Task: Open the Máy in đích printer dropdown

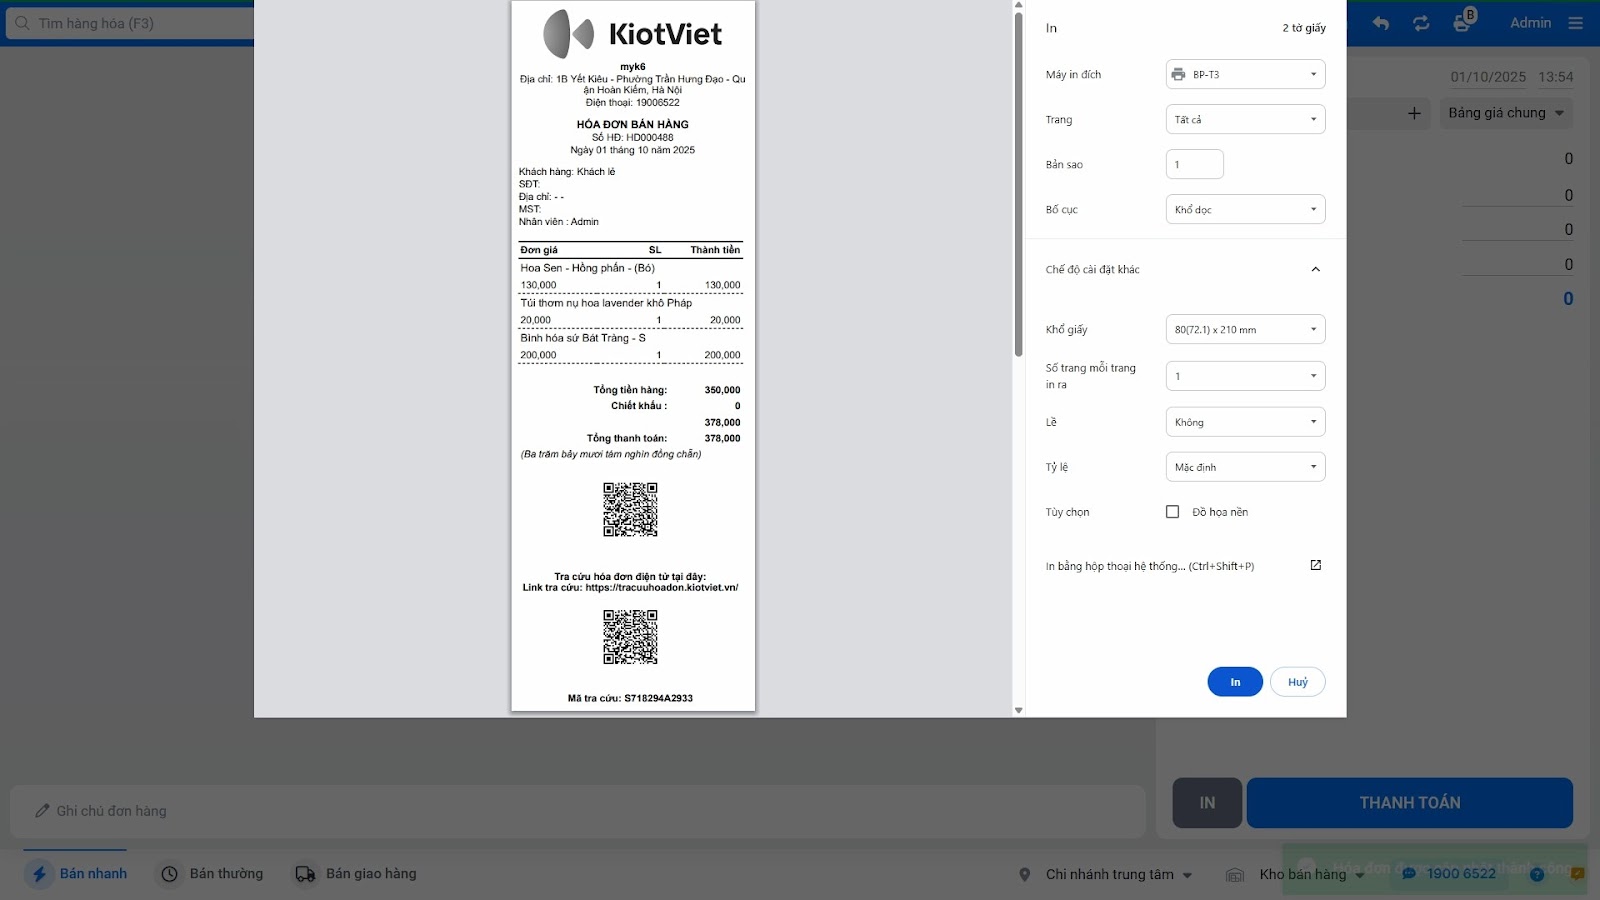Action: click(1245, 74)
